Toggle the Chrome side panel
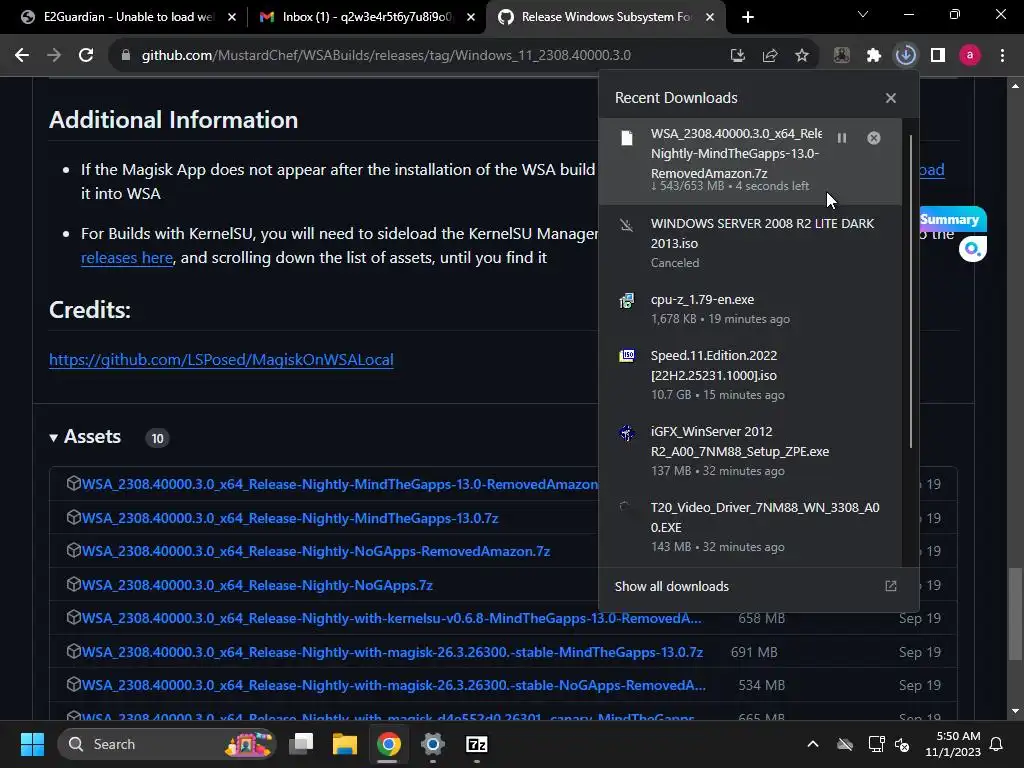The width and height of the screenshot is (1024, 768). pos(938,55)
